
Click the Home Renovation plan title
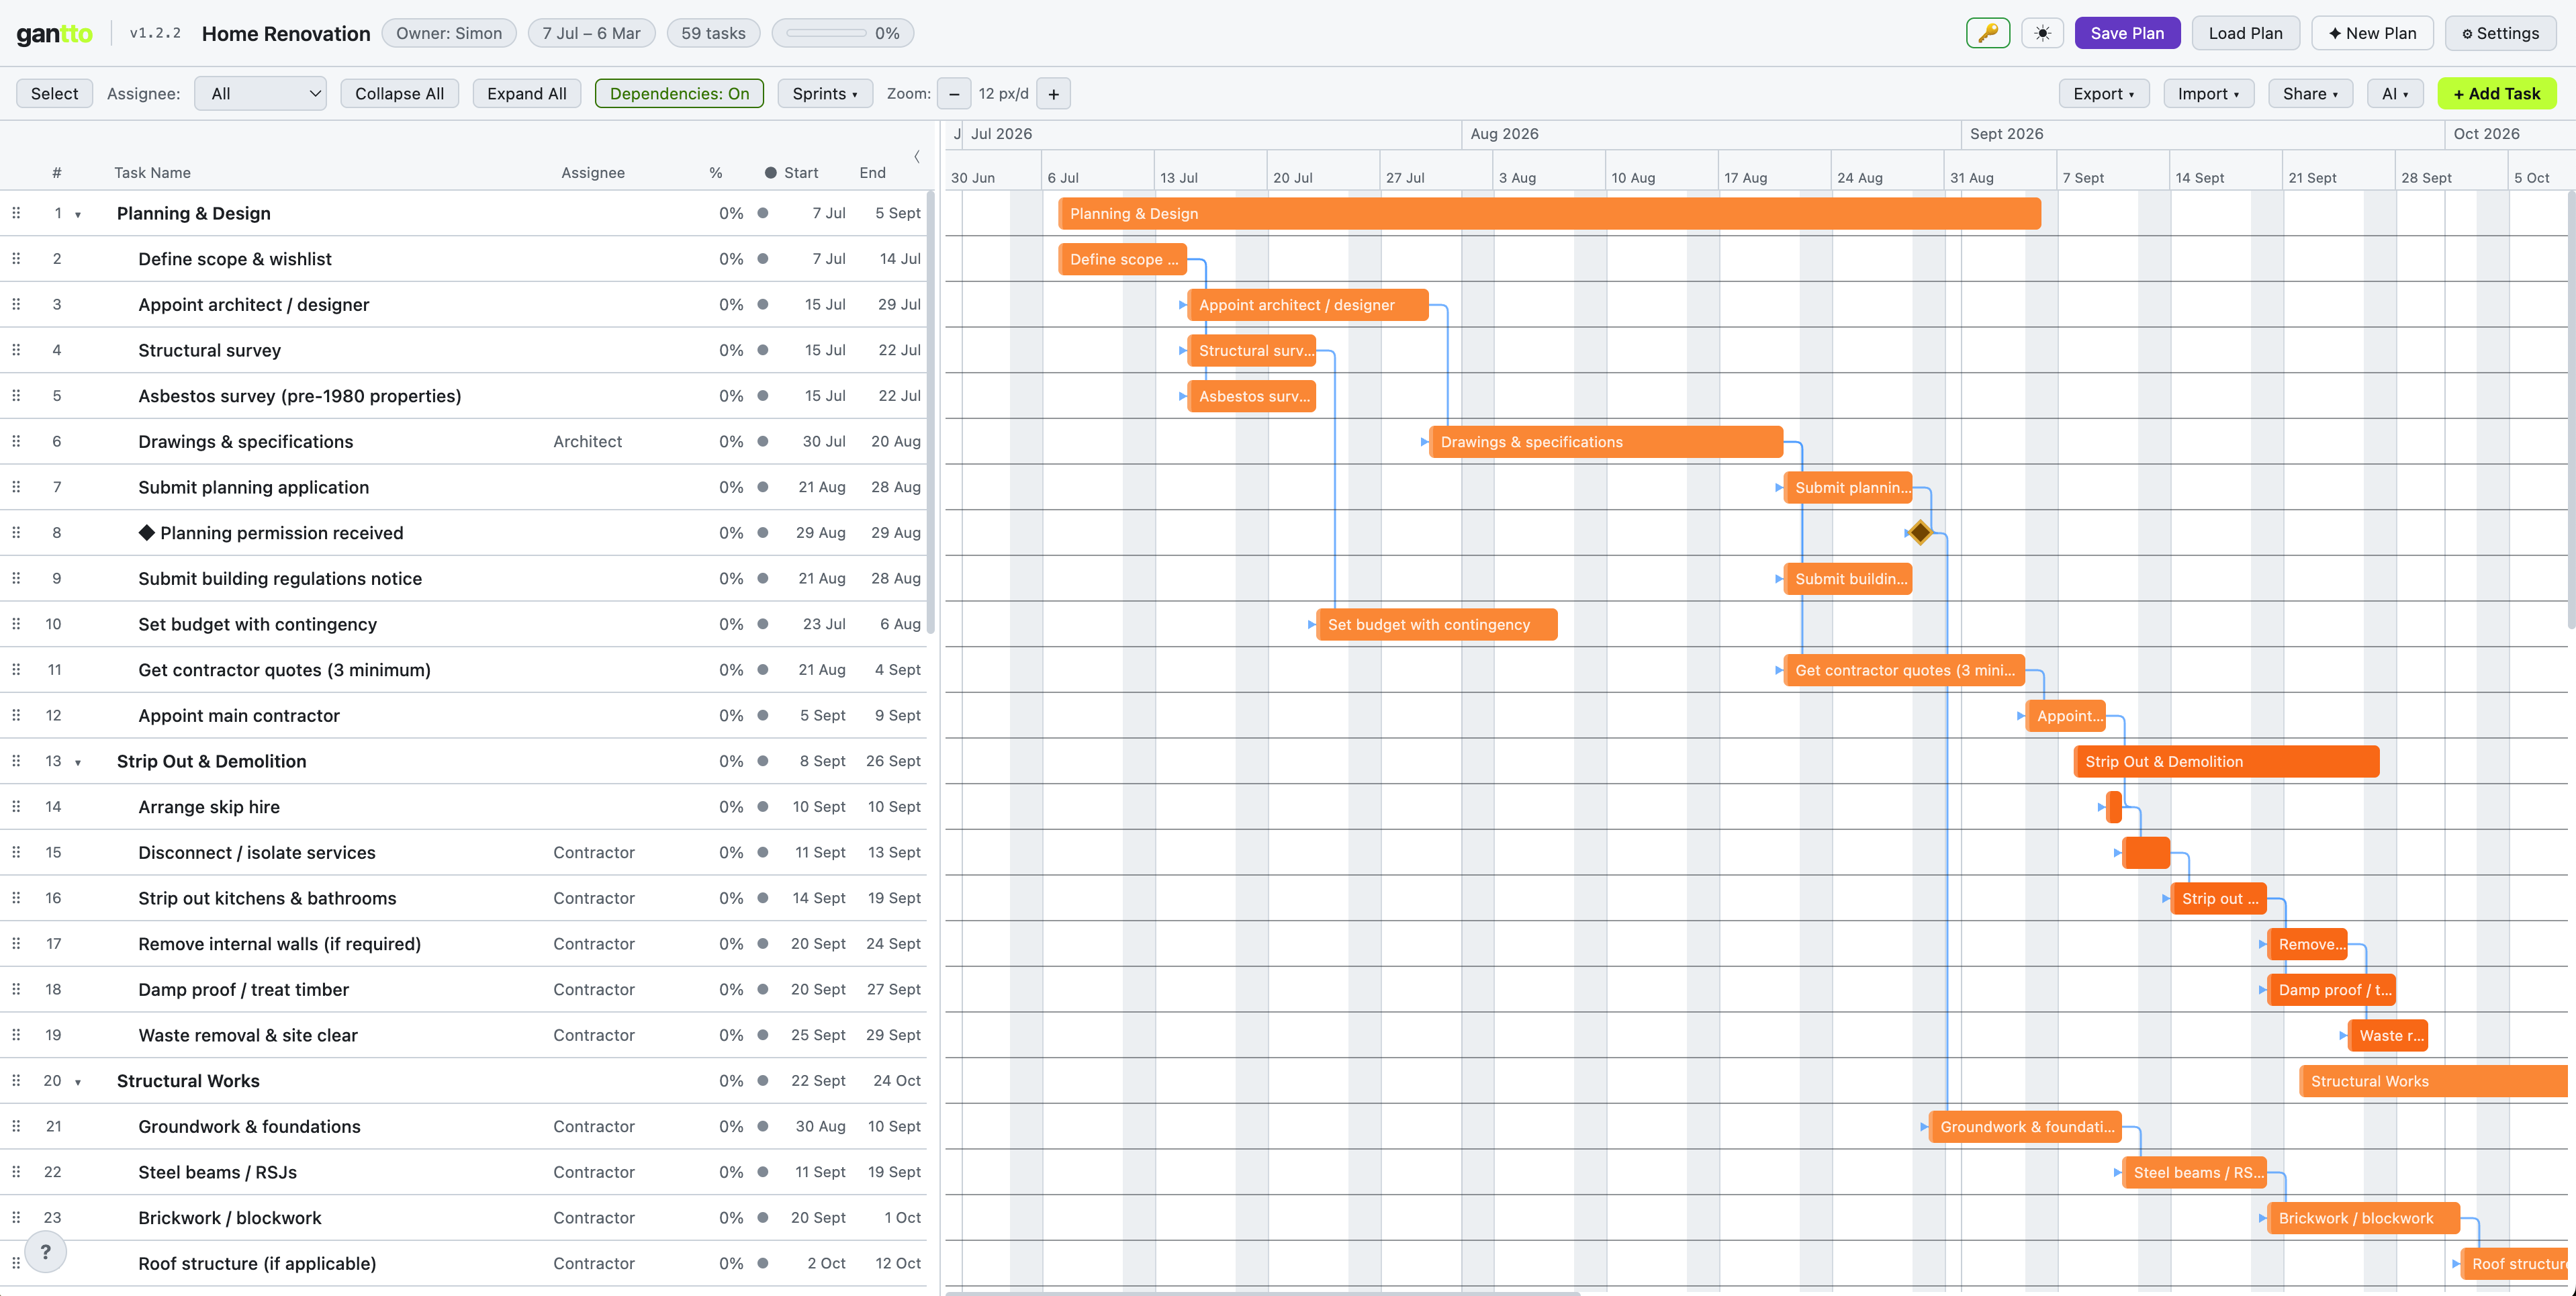point(286,33)
